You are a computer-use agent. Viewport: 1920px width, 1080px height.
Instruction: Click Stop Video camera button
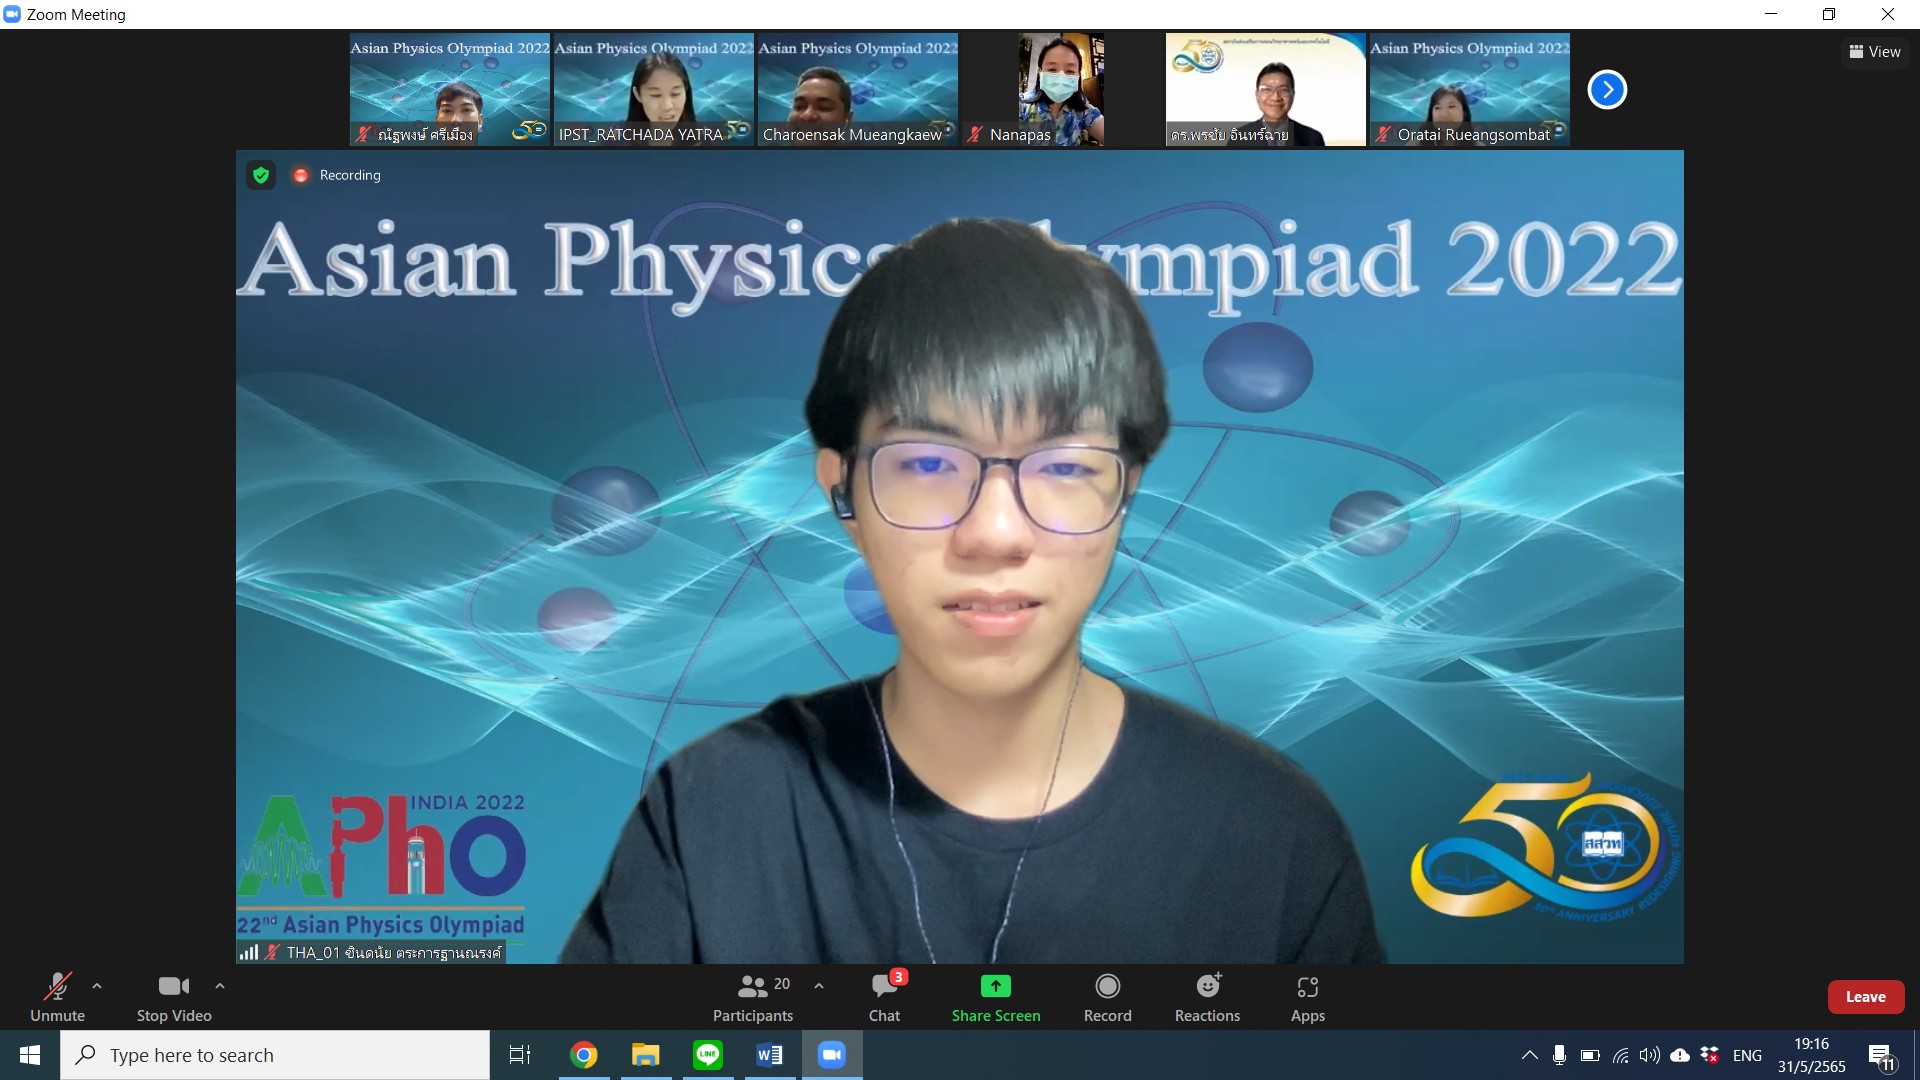(x=174, y=997)
